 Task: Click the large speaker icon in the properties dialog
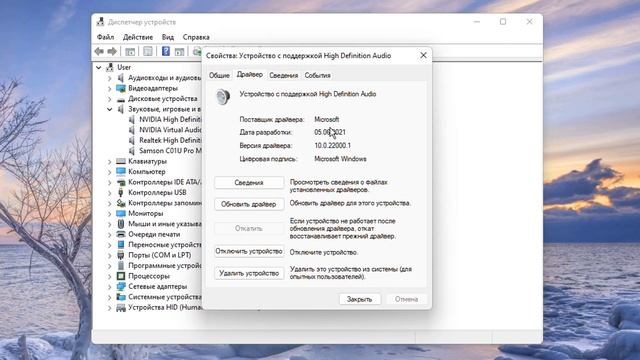point(223,97)
